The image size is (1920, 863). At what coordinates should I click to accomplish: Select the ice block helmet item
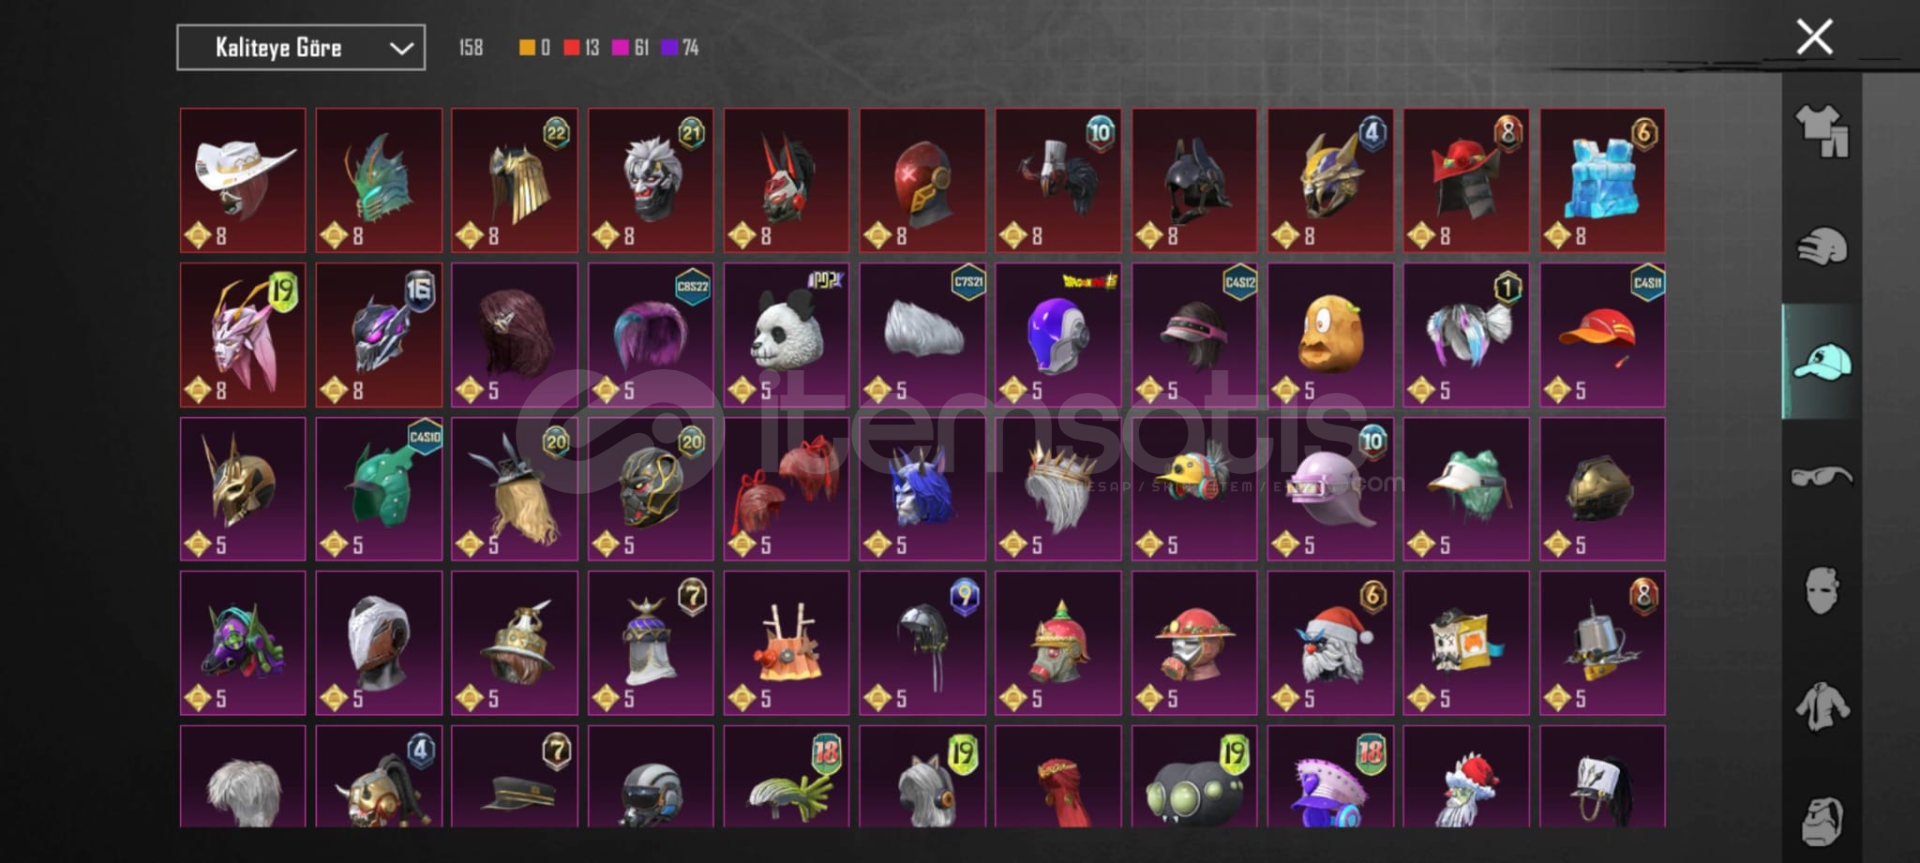pyautogui.click(x=1602, y=180)
